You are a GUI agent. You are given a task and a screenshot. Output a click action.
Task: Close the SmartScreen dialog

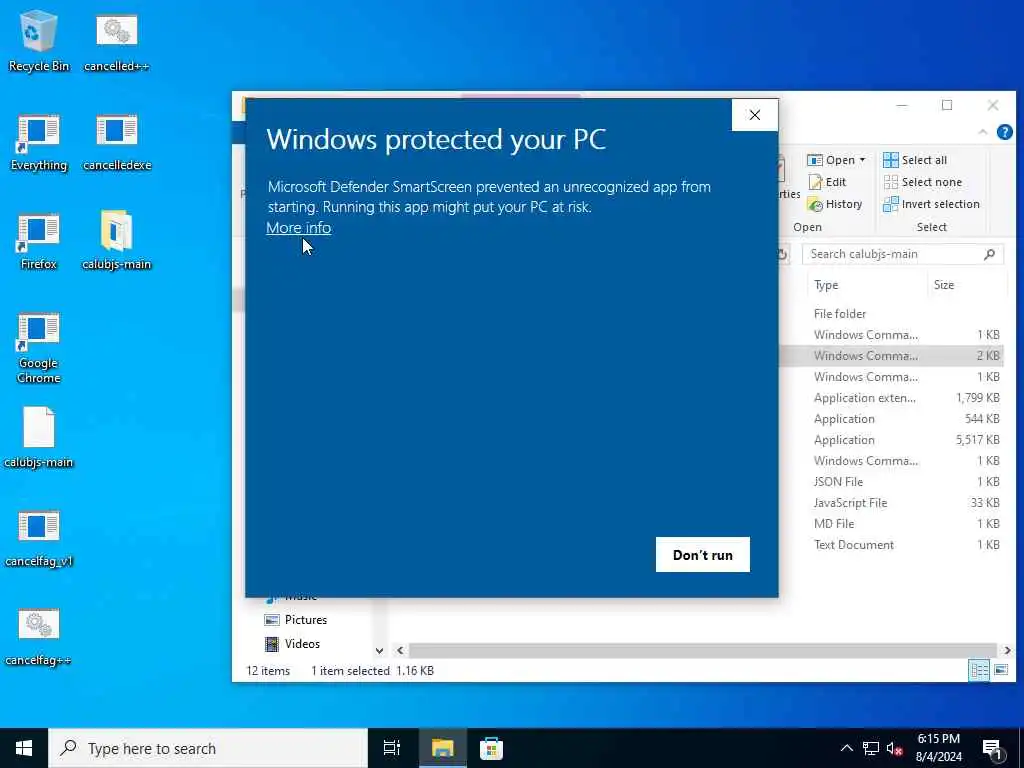(755, 115)
